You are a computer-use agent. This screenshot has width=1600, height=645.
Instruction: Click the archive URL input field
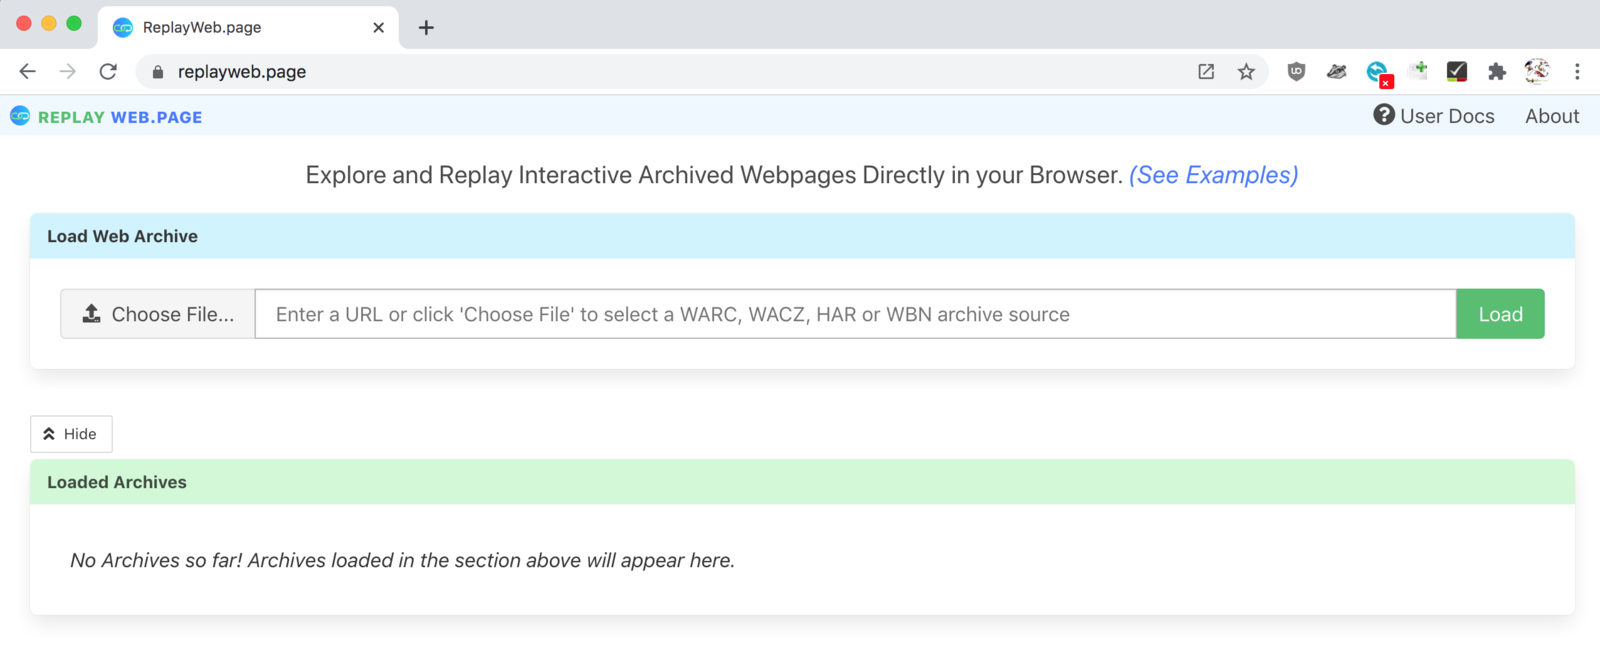855,314
